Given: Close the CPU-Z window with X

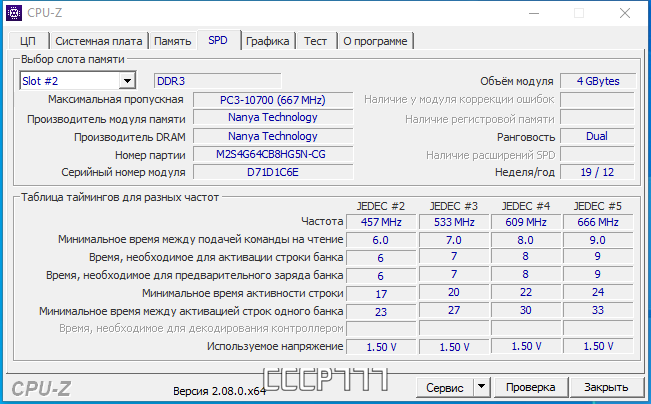Looking at the screenshot, I should 624,13.
